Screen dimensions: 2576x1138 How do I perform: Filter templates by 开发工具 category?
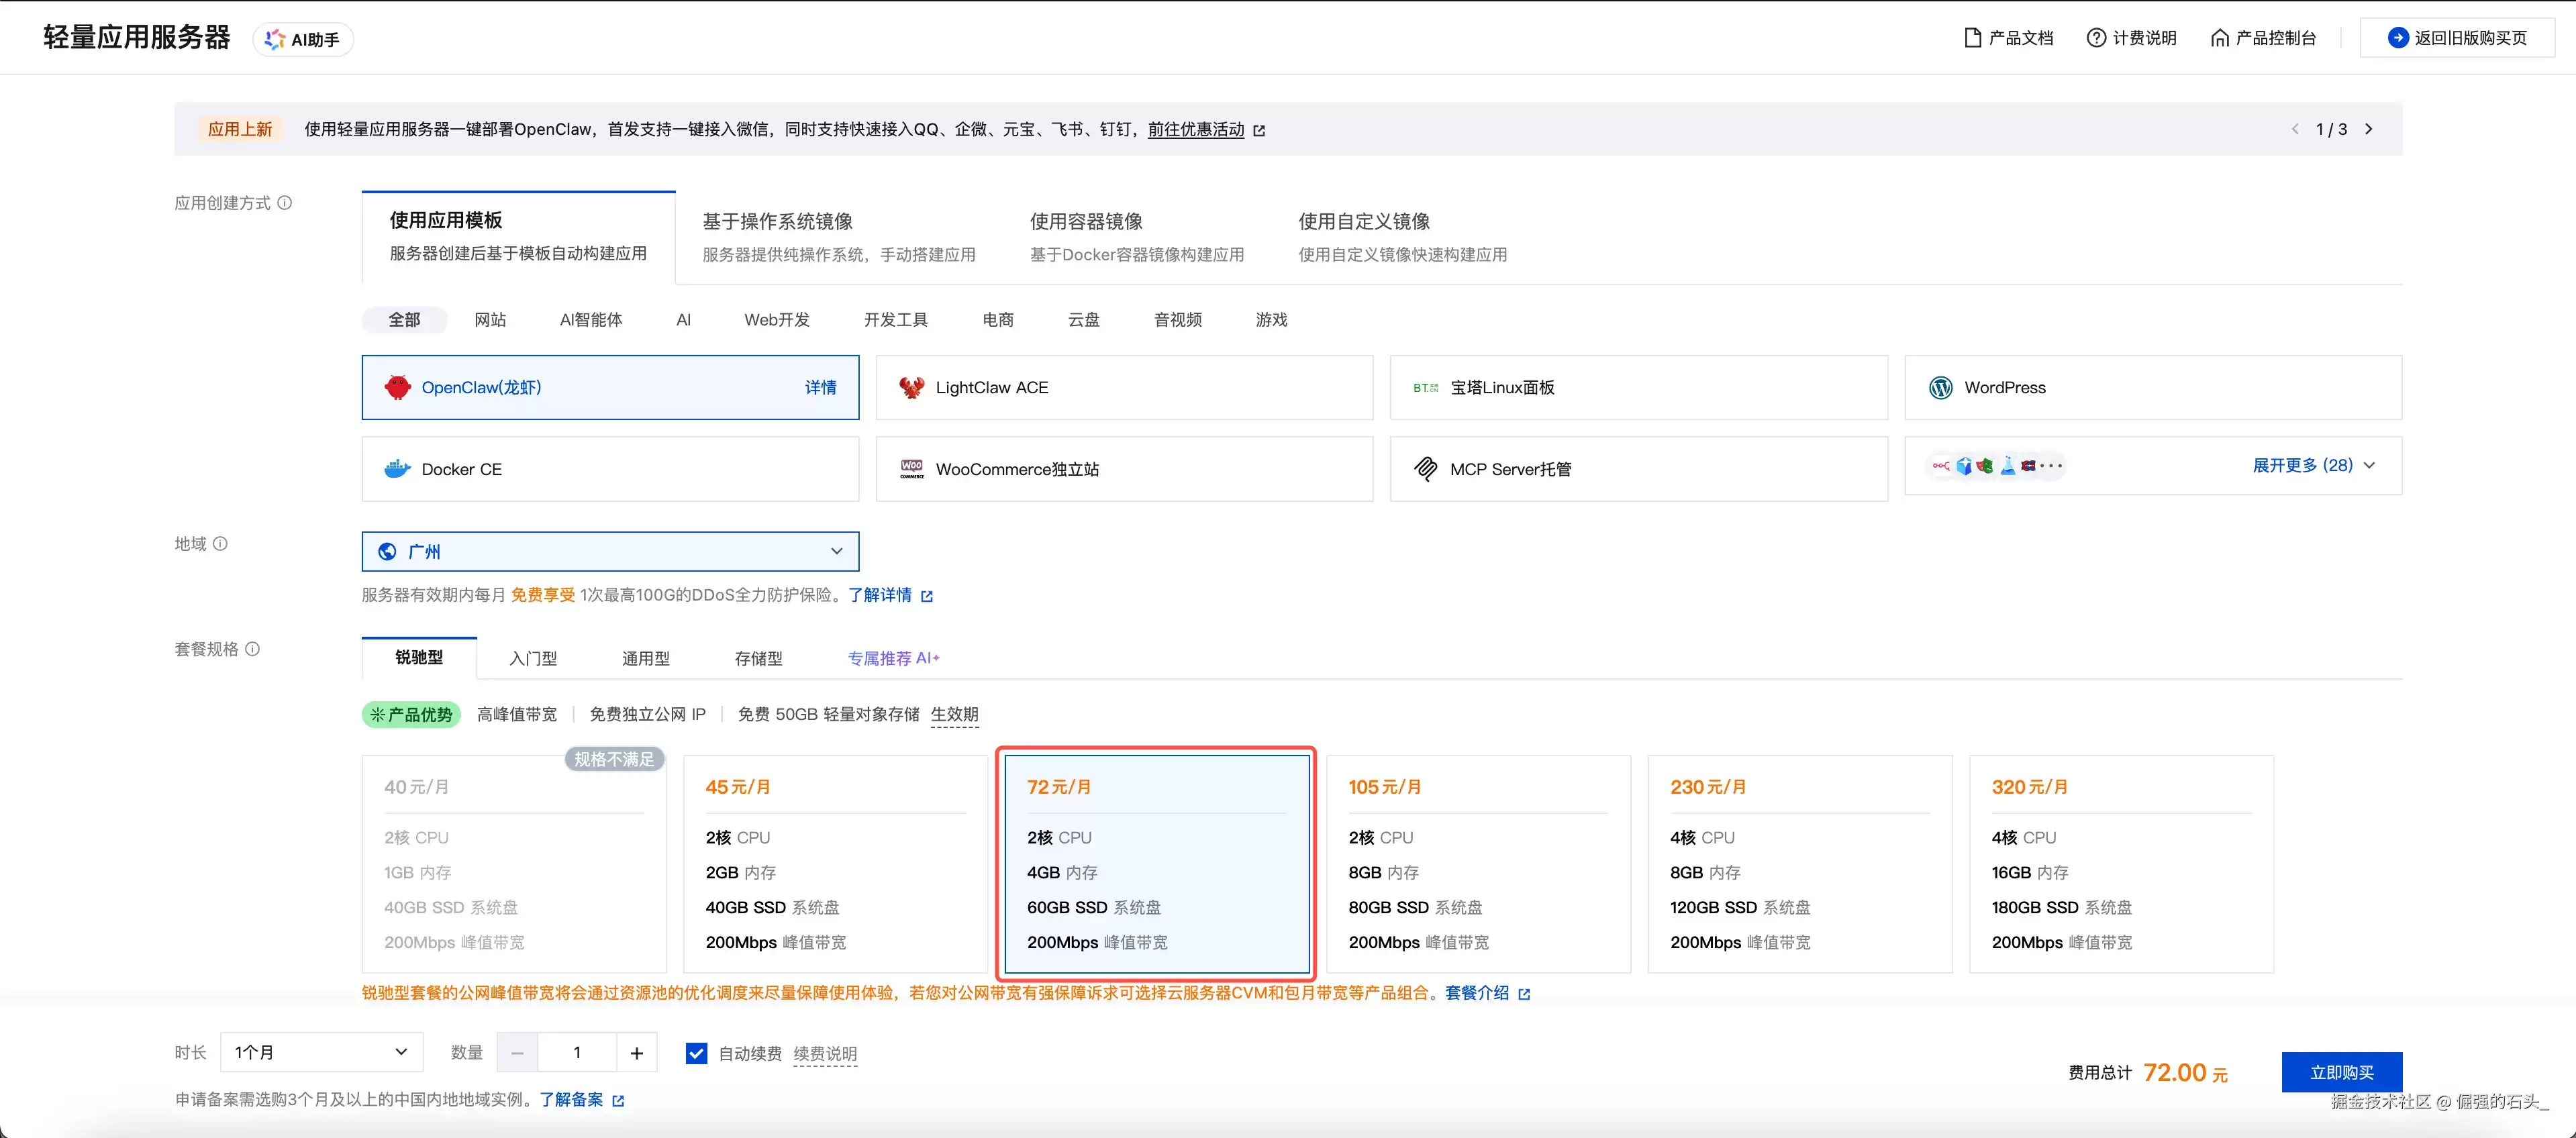coord(896,320)
